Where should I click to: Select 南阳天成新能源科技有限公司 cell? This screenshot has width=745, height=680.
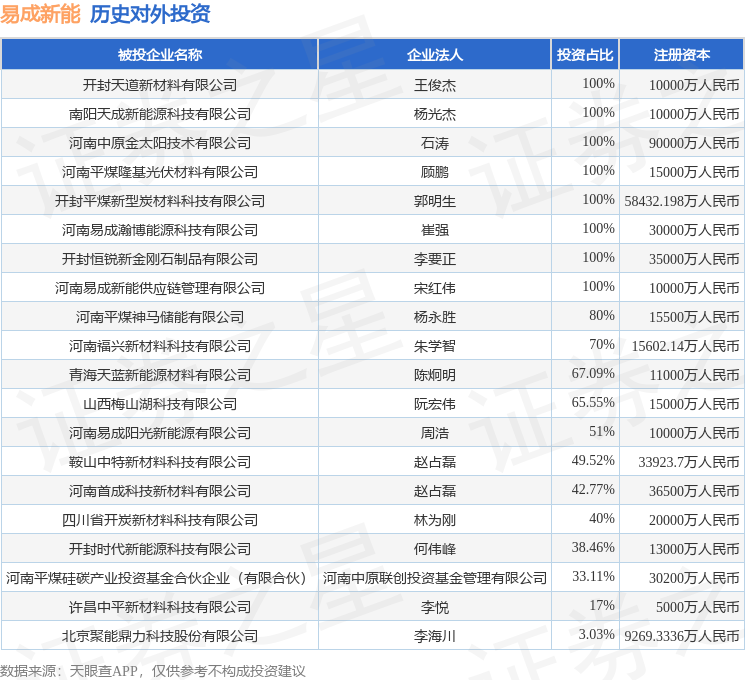click(x=160, y=114)
